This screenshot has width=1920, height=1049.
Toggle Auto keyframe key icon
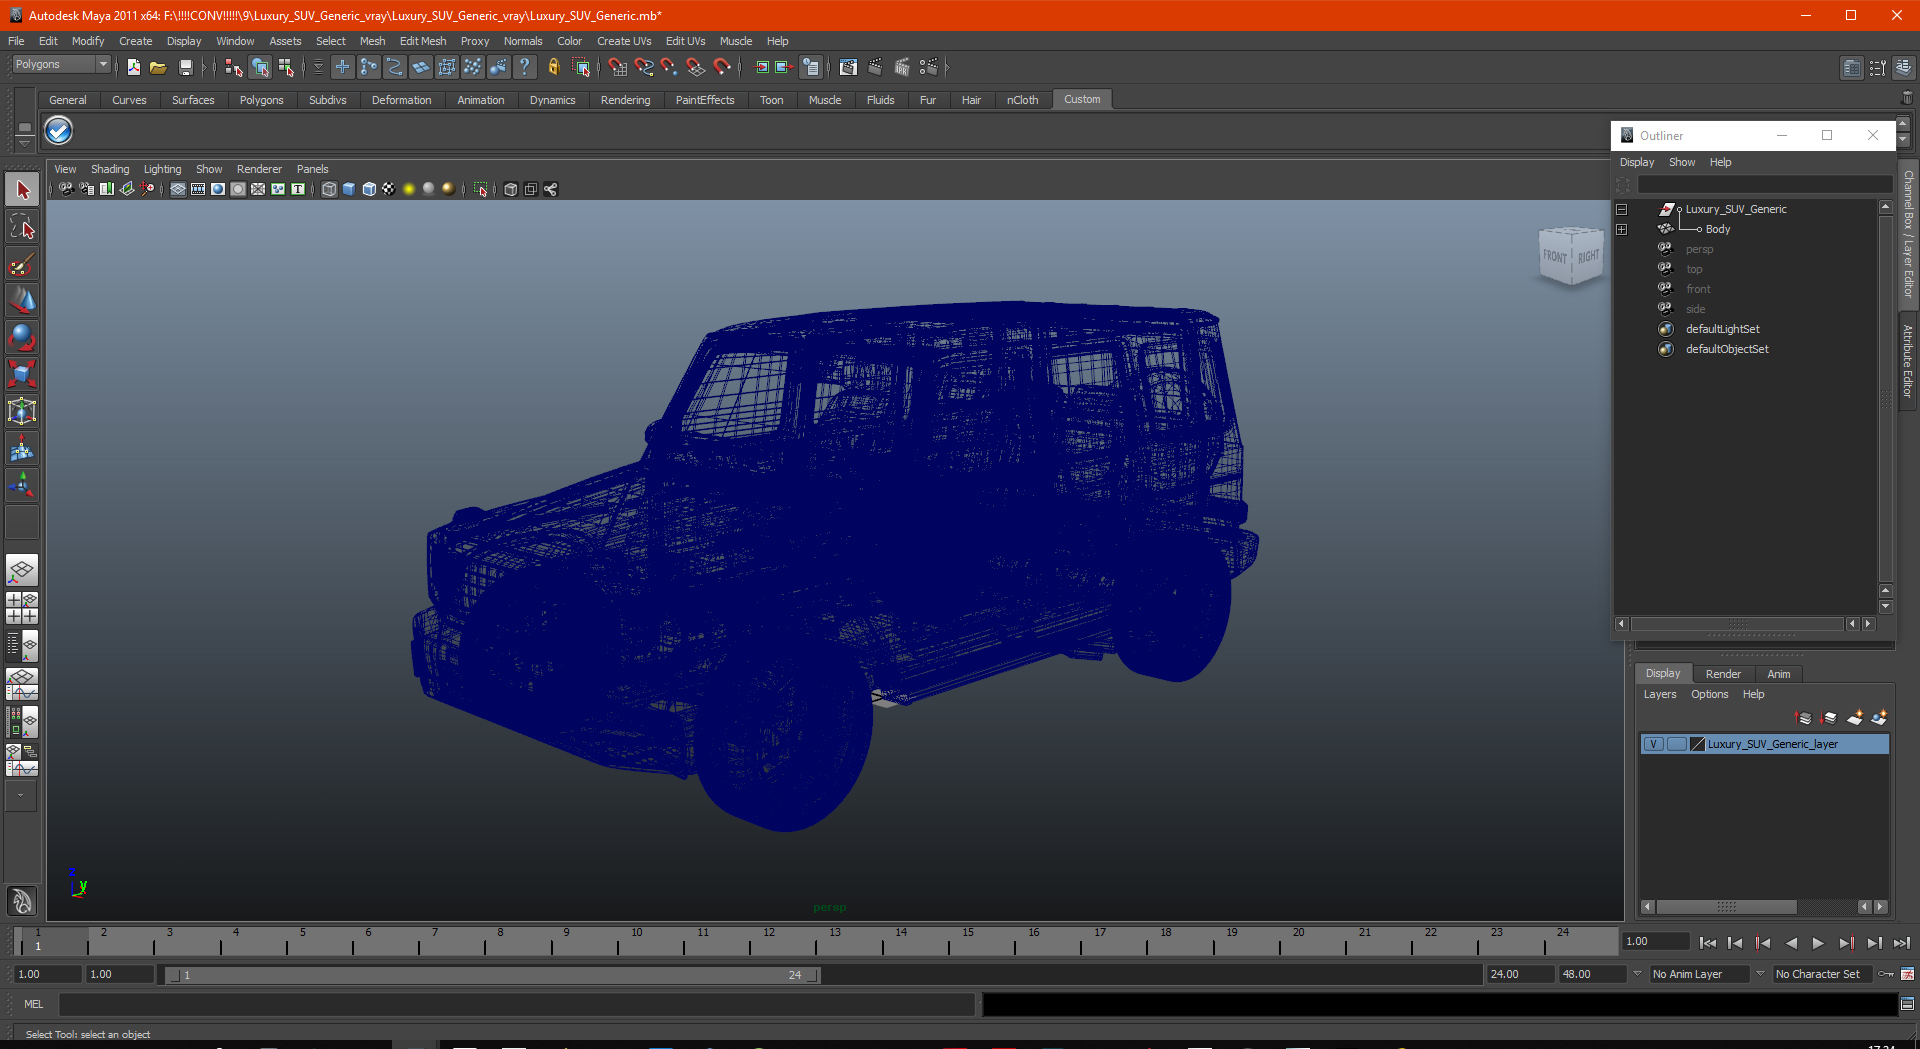tap(1886, 974)
